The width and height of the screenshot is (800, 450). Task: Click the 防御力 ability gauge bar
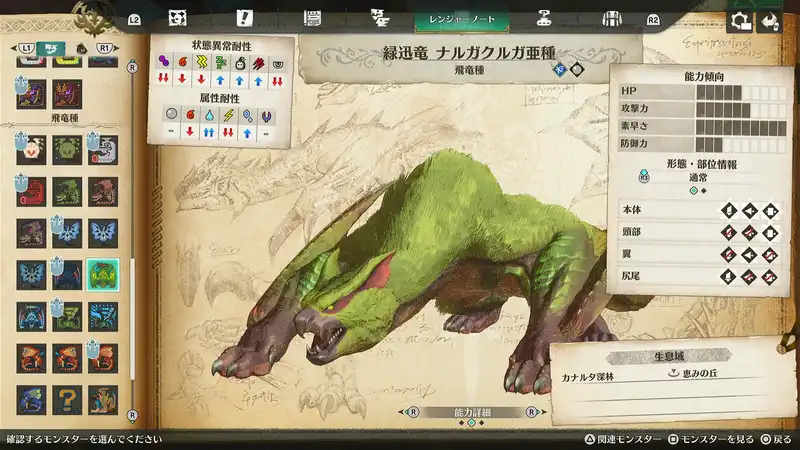click(741, 145)
